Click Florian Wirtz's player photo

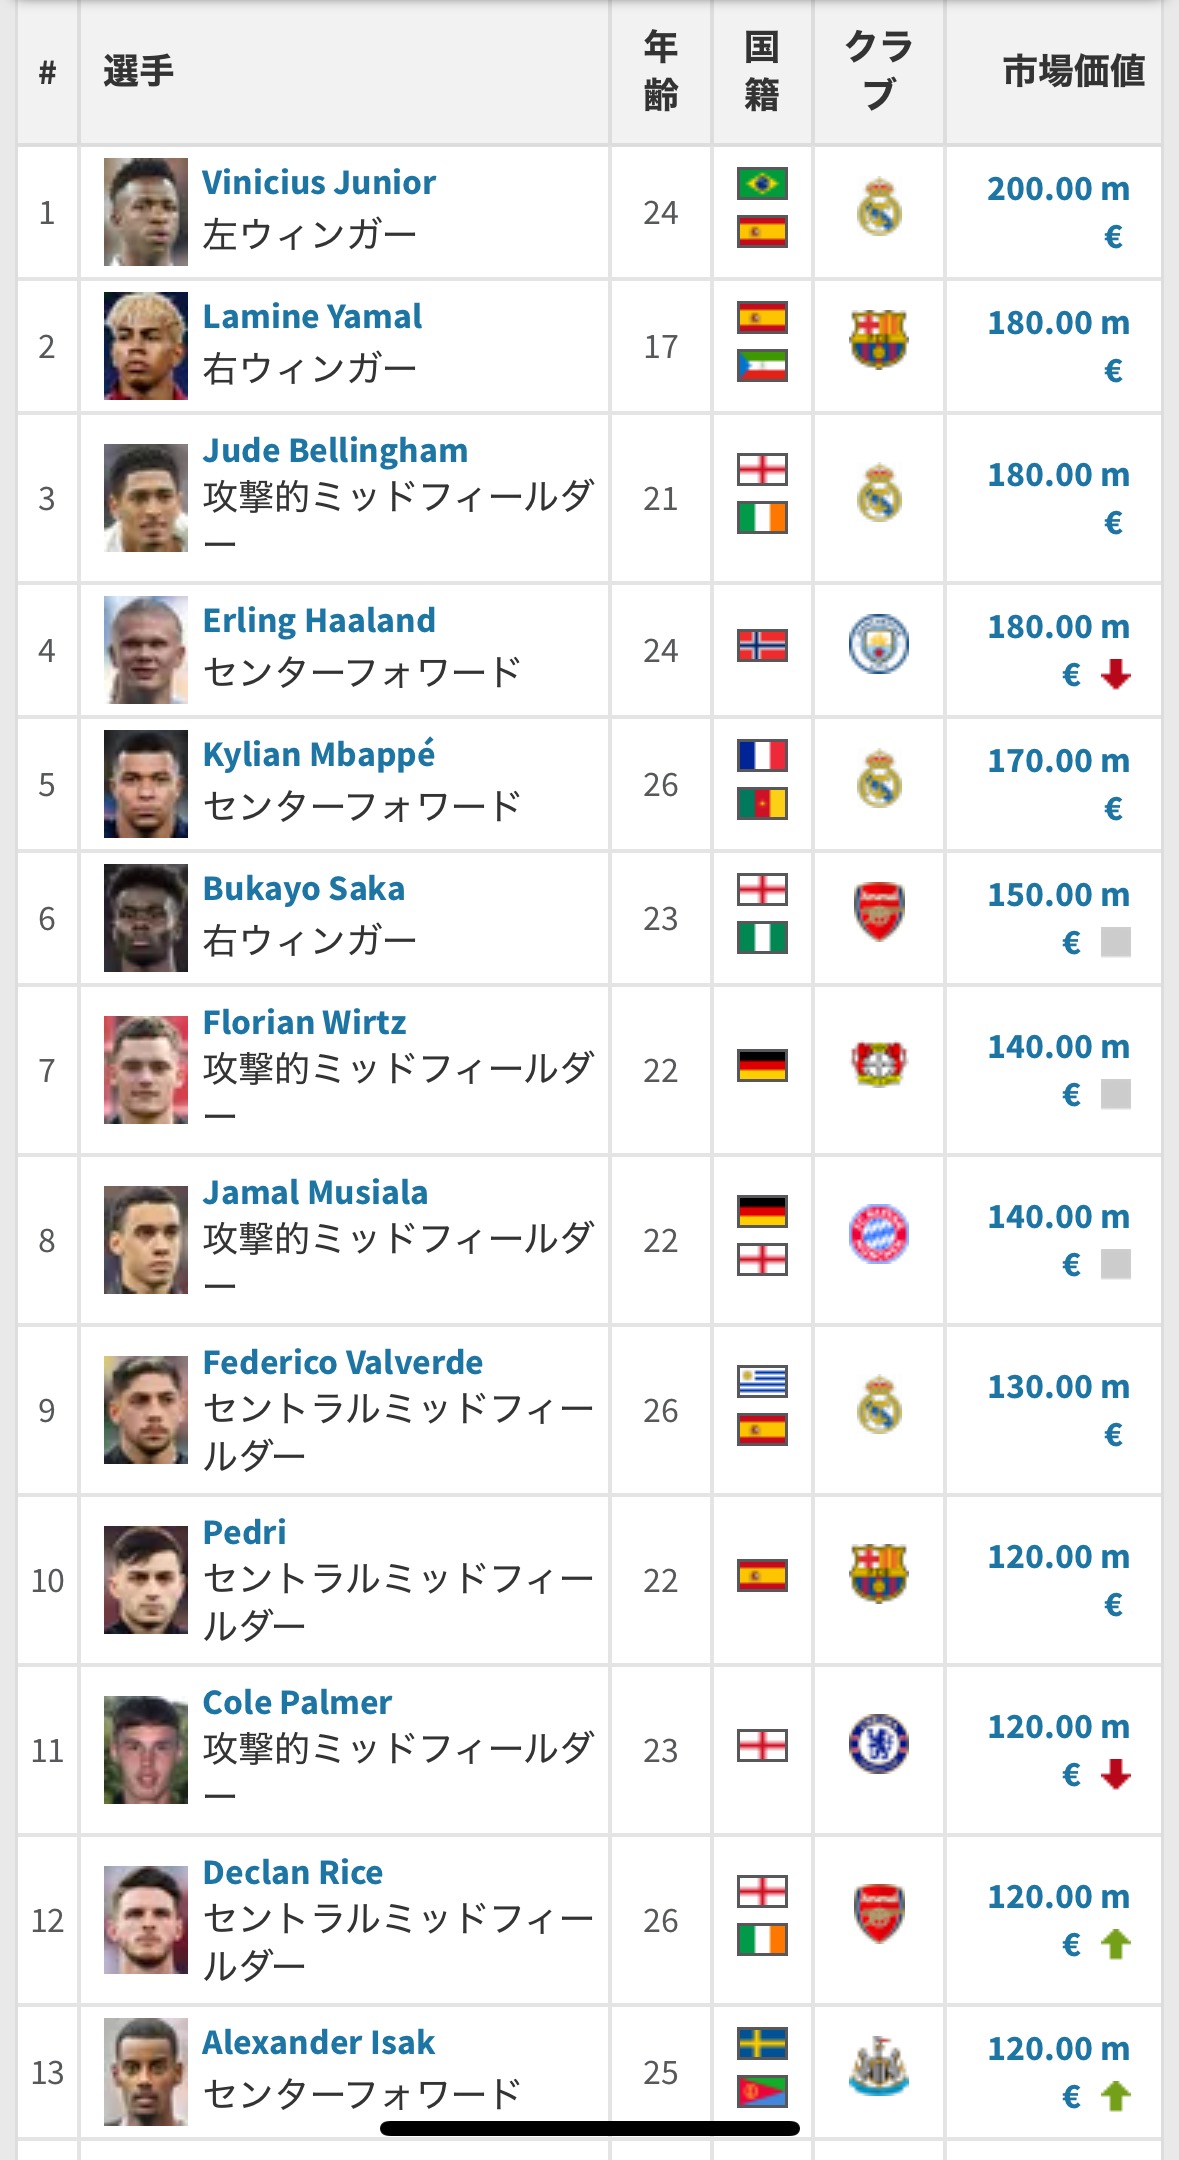click(x=146, y=1070)
